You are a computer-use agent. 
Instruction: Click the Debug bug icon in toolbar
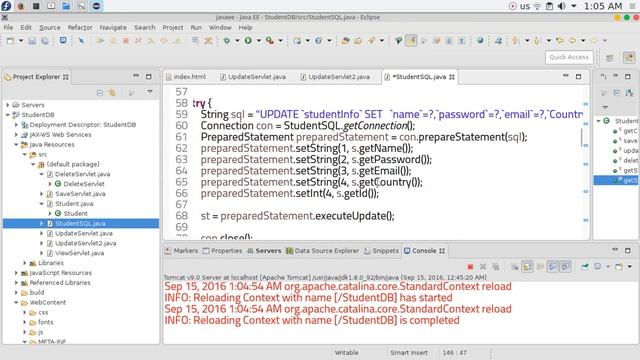tap(227, 40)
